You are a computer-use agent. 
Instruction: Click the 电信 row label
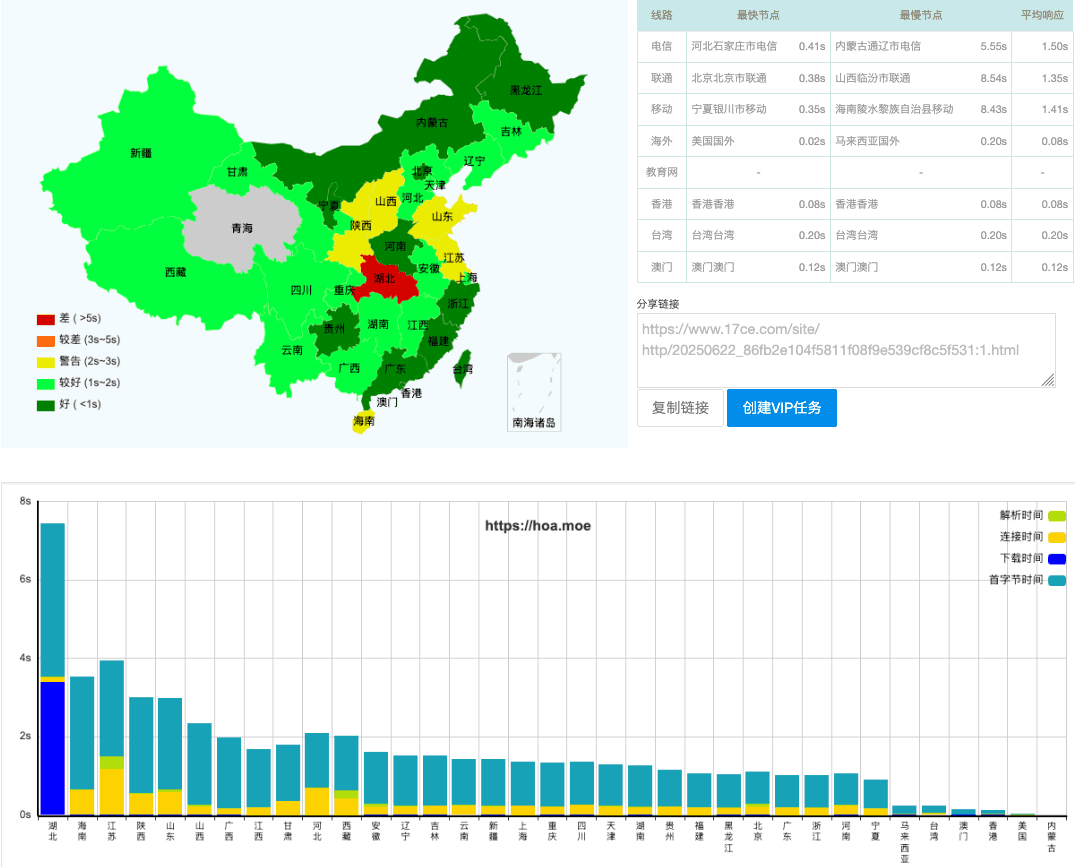(662, 46)
